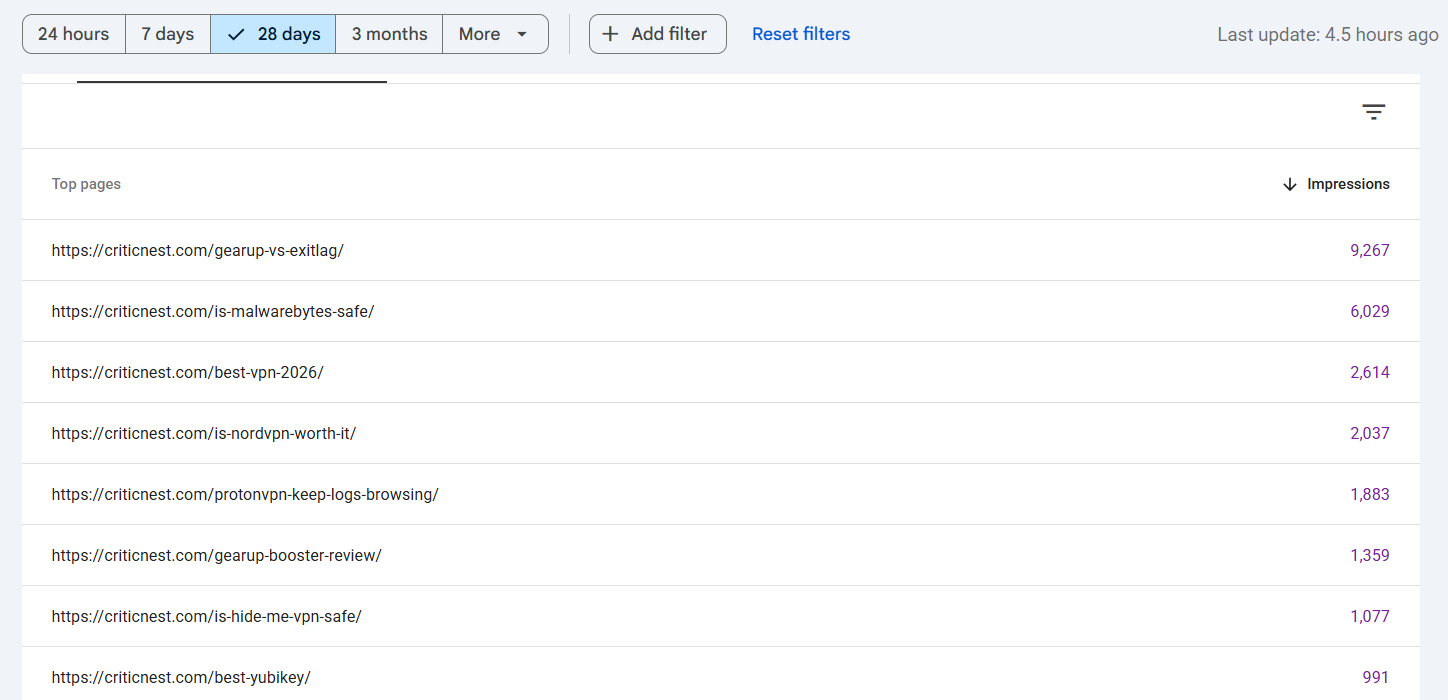Open the gearup-booster-review page row
Image resolution: width=1448 pixels, height=700 pixels.
[721, 555]
